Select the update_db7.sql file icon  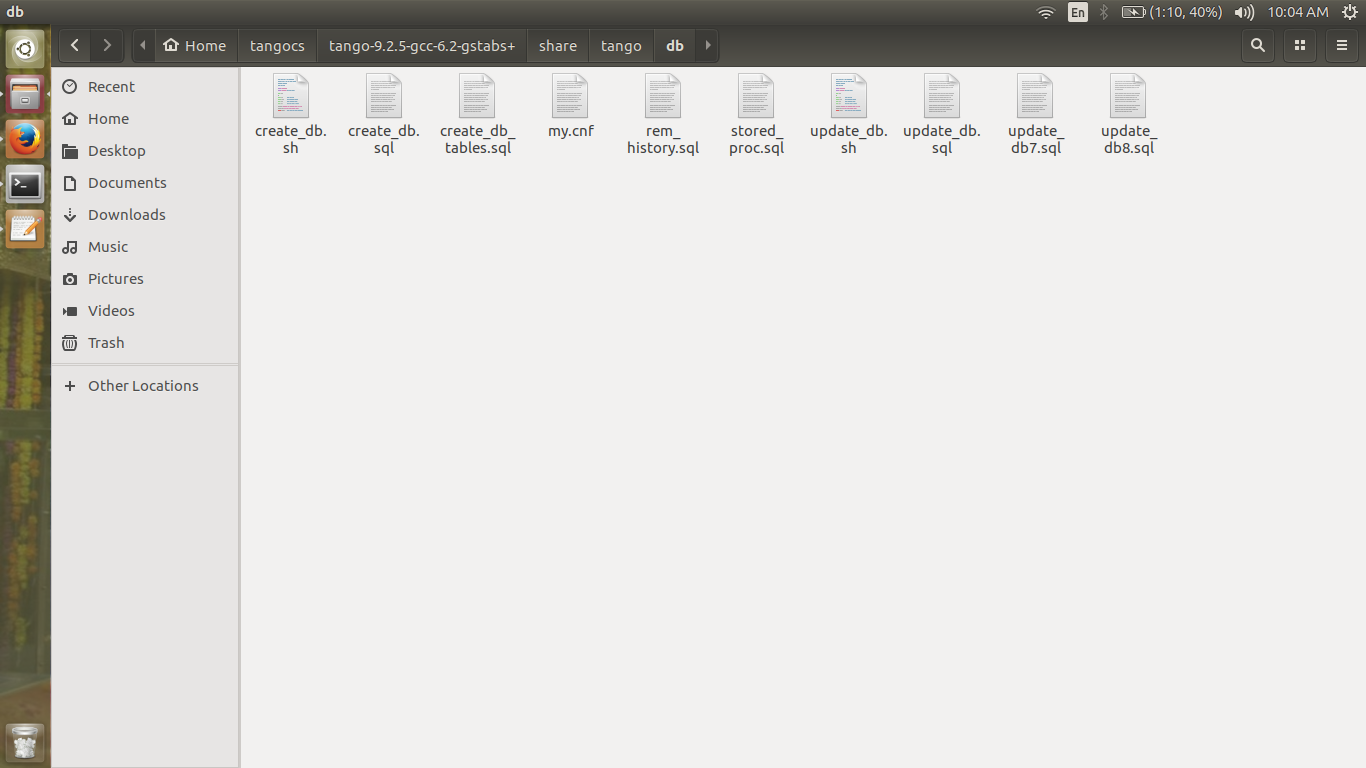click(x=1035, y=96)
